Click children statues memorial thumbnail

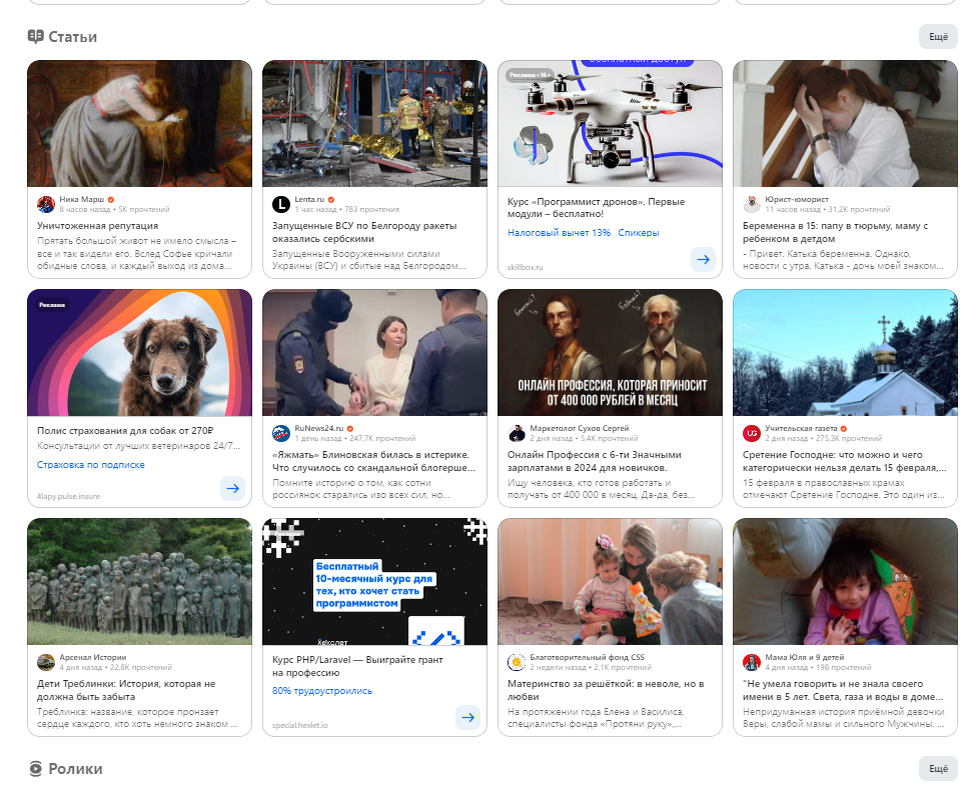point(139,581)
